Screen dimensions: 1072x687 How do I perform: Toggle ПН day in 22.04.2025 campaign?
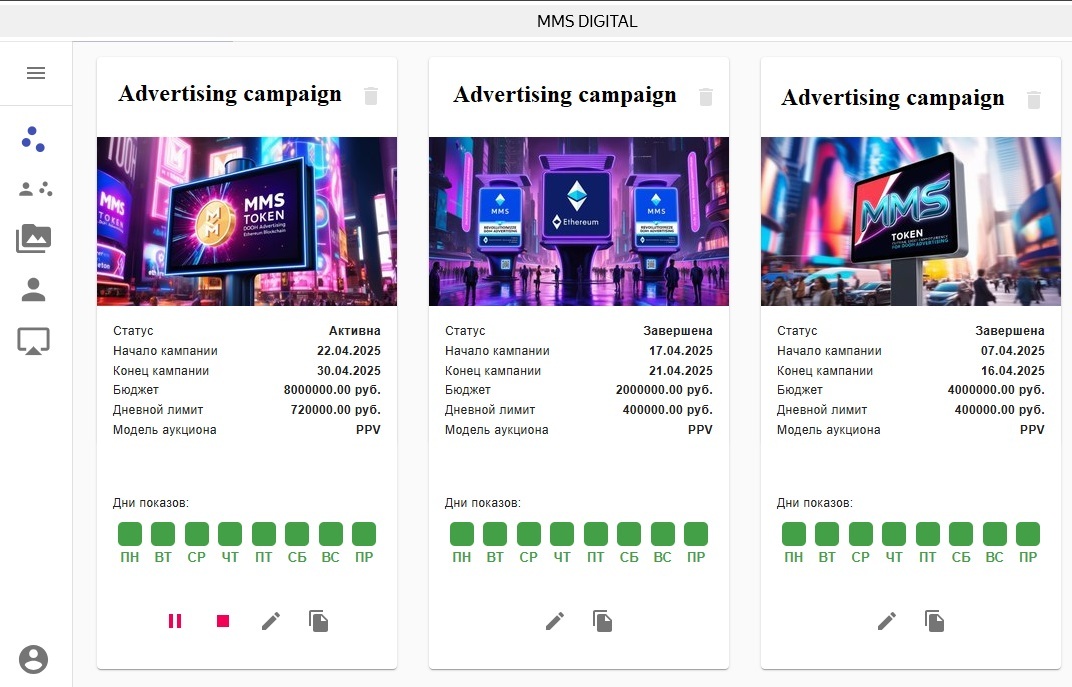coord(130,534)
